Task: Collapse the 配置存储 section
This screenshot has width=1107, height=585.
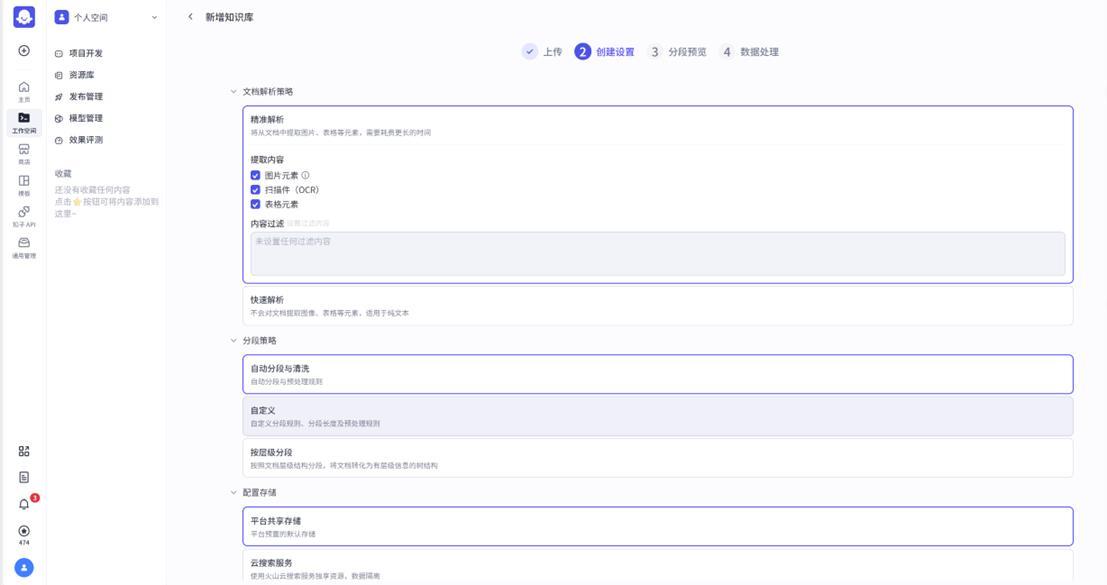Action: (234, 493)
